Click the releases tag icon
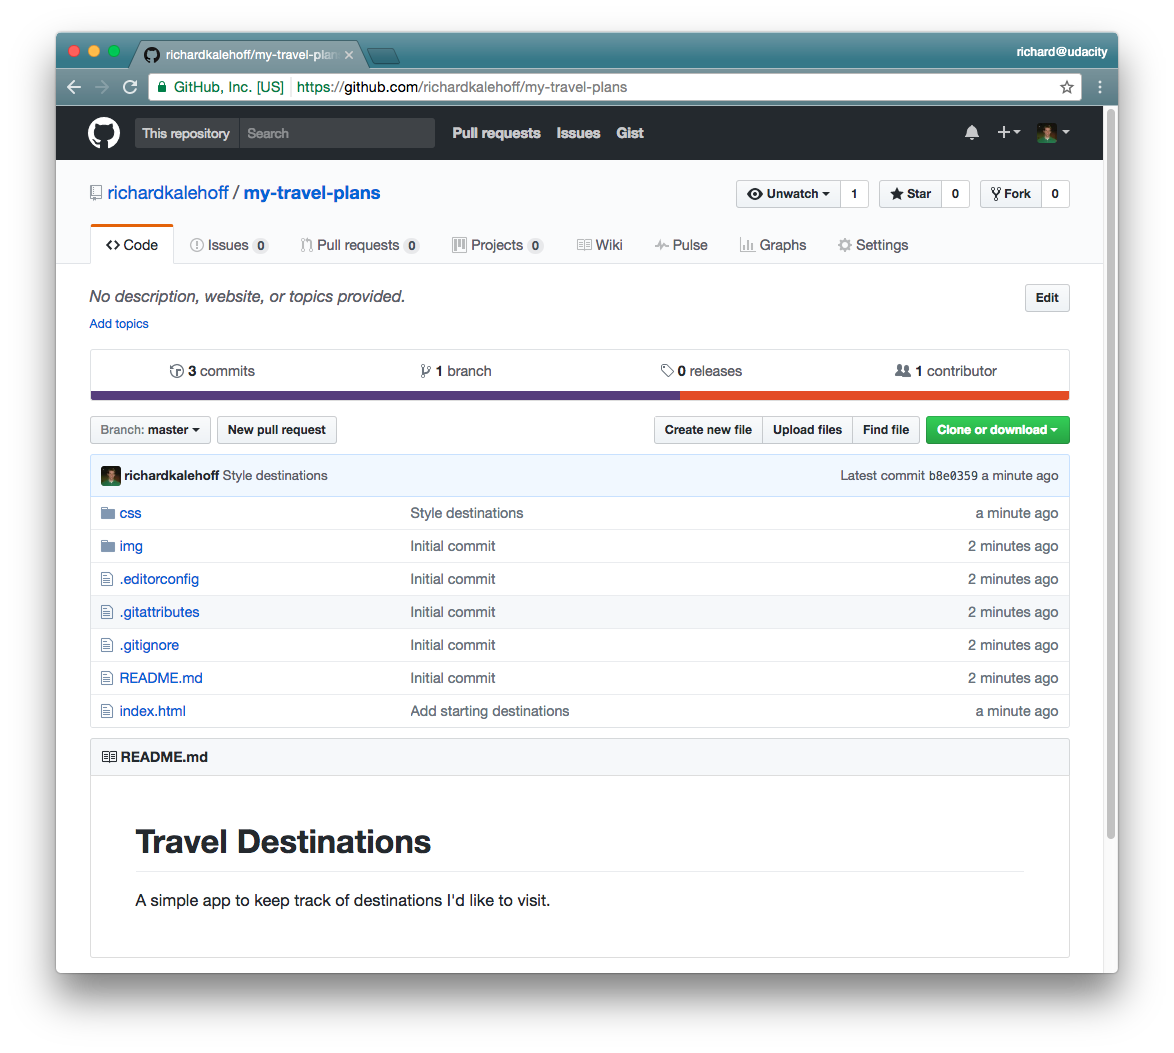This screenshot has height=1053, width=1174. [x=667, y=370]
